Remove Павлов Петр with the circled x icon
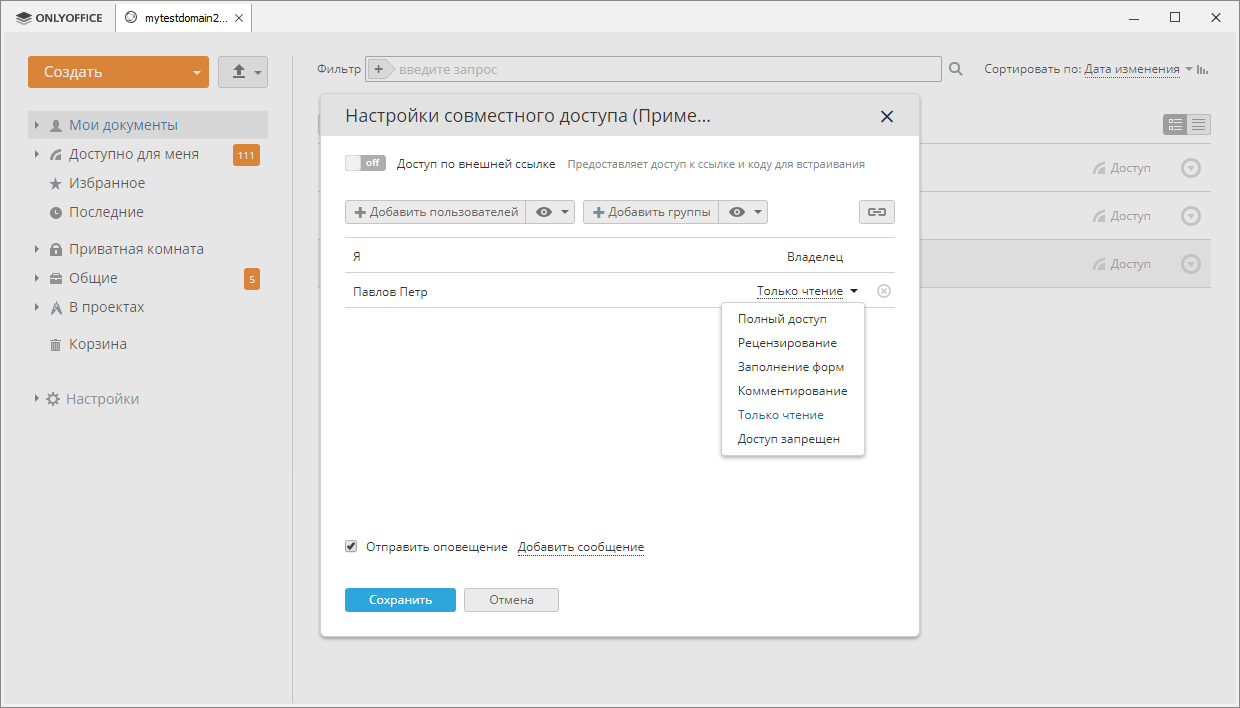 tap(884, 291)
